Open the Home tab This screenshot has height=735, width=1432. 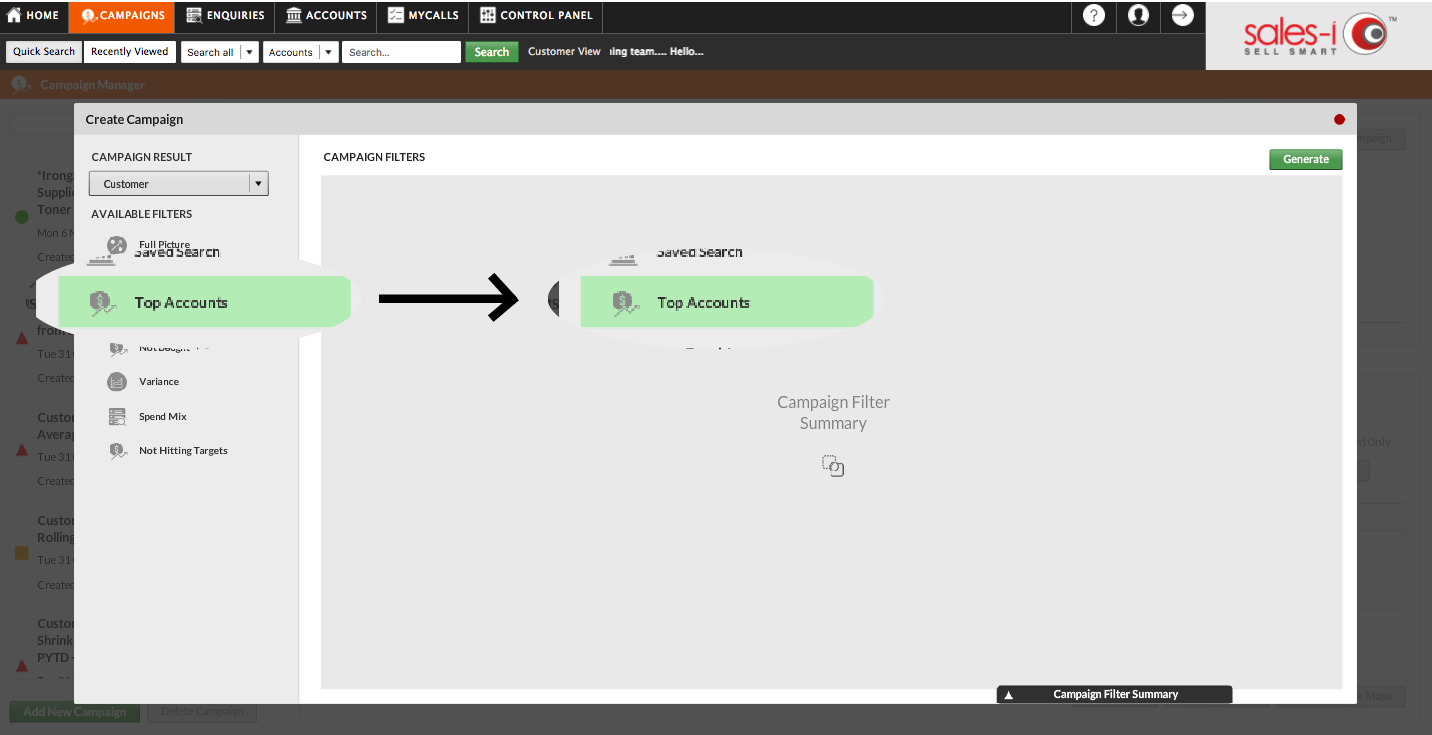point(33,16)
